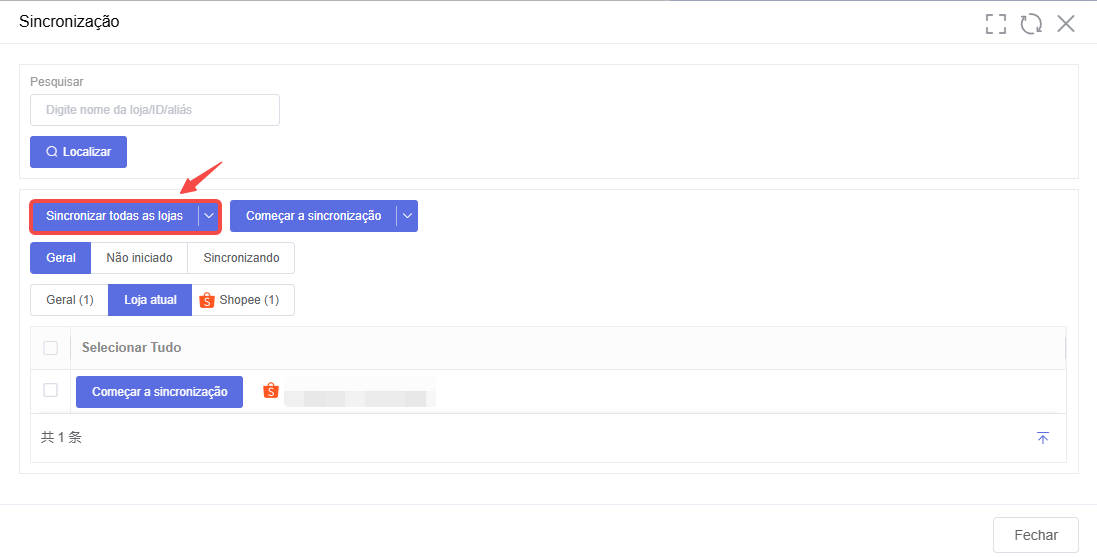Switch to Não iniciado tab

click(x=139, y=258)
